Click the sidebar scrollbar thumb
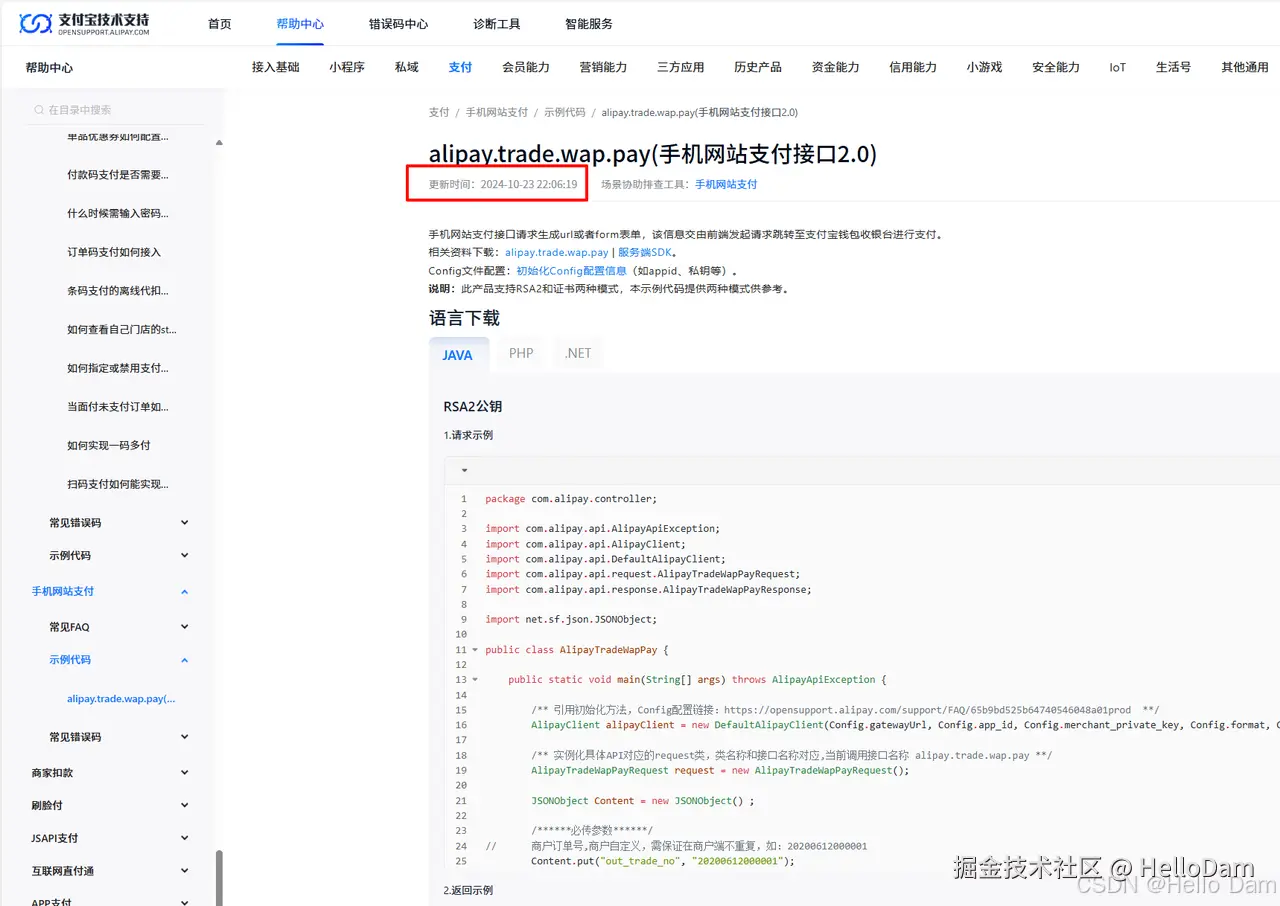Screen dimensions: 1280x906 (219, 877)
